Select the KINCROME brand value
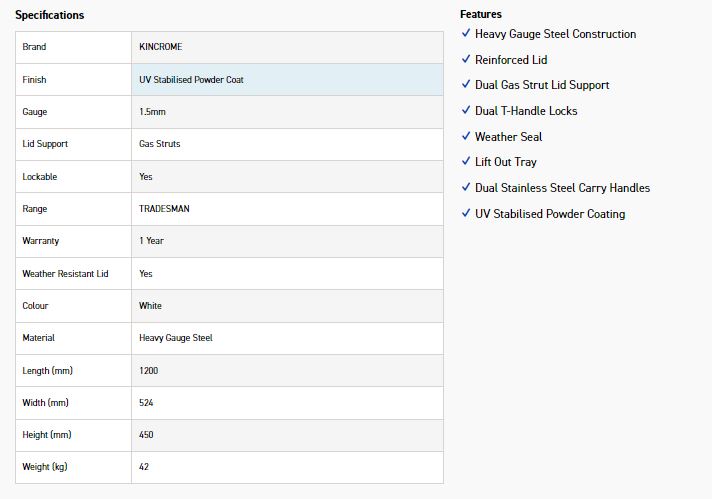The height and width of the screenshot is (499, 712). click(161, 47)
